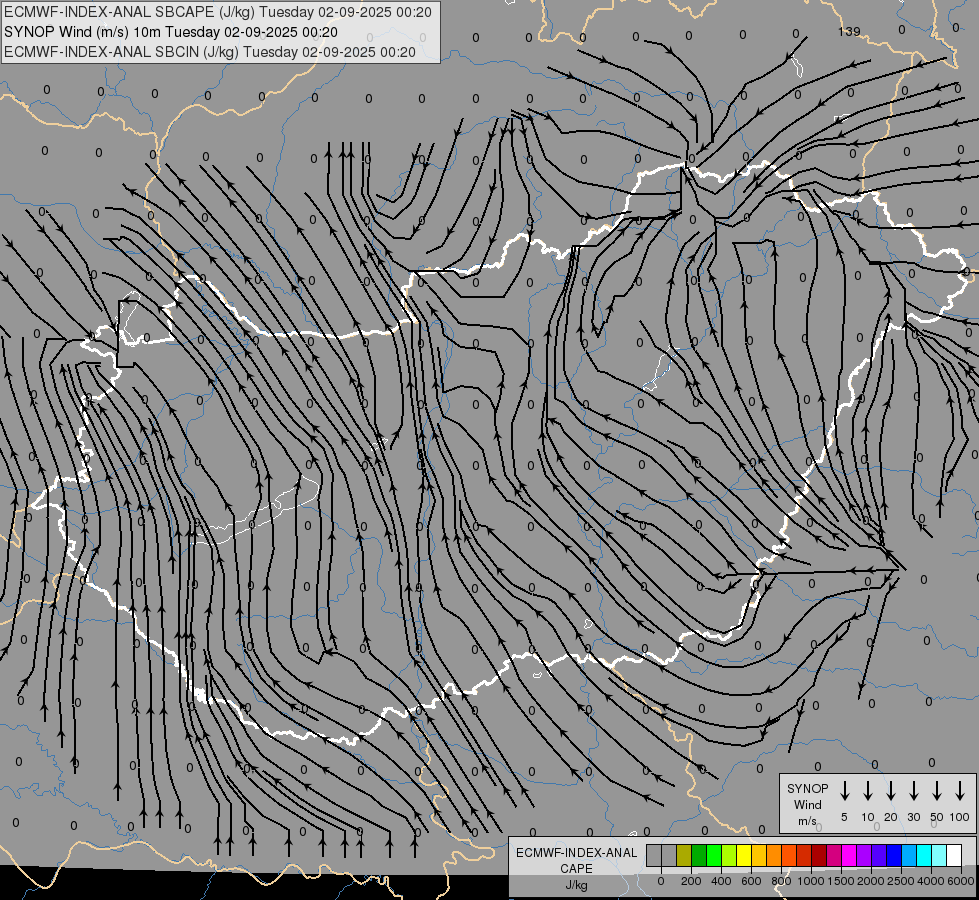This screenshot has height=900, width=979.
Task: Pick the yellow-green CAPE legend swatch
Action: [x=729, y=855]
